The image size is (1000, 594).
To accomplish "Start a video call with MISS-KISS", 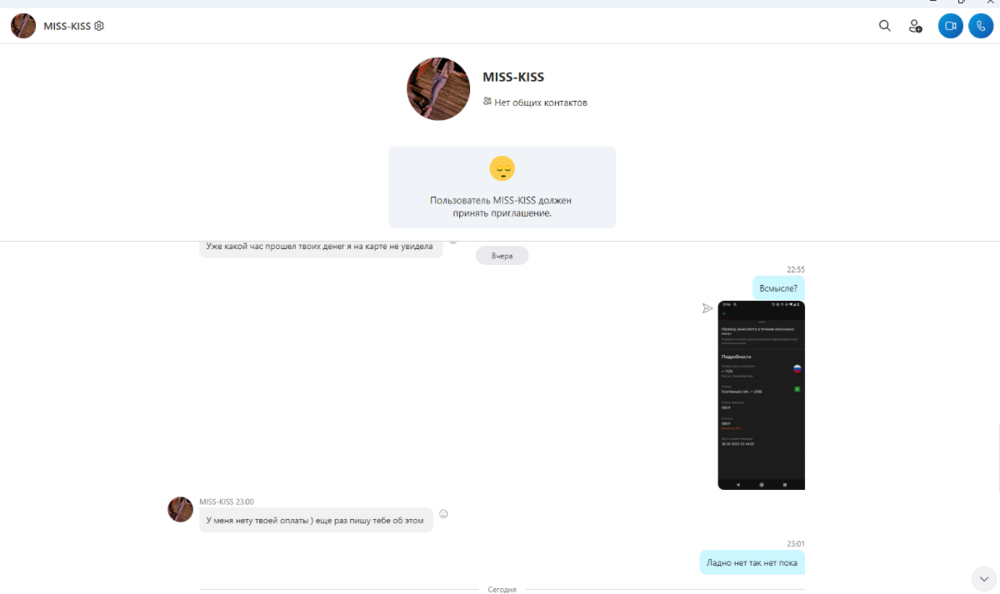I will click(950, 26).
